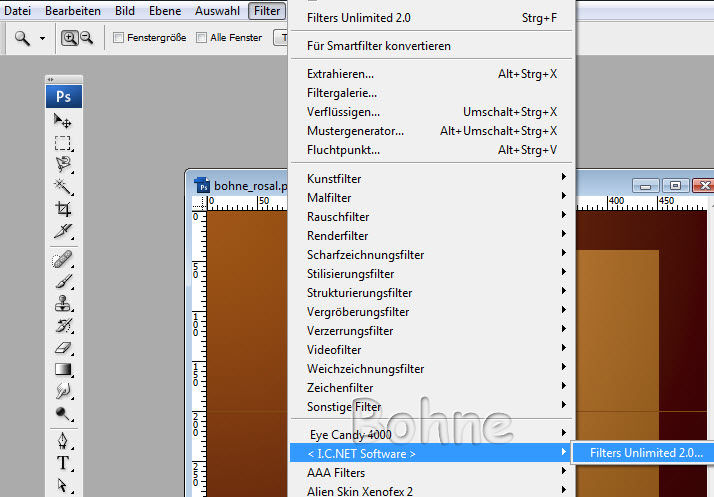
Task: Toggle the Alle Fenster checkbox
Action: (x=202, y=38)
